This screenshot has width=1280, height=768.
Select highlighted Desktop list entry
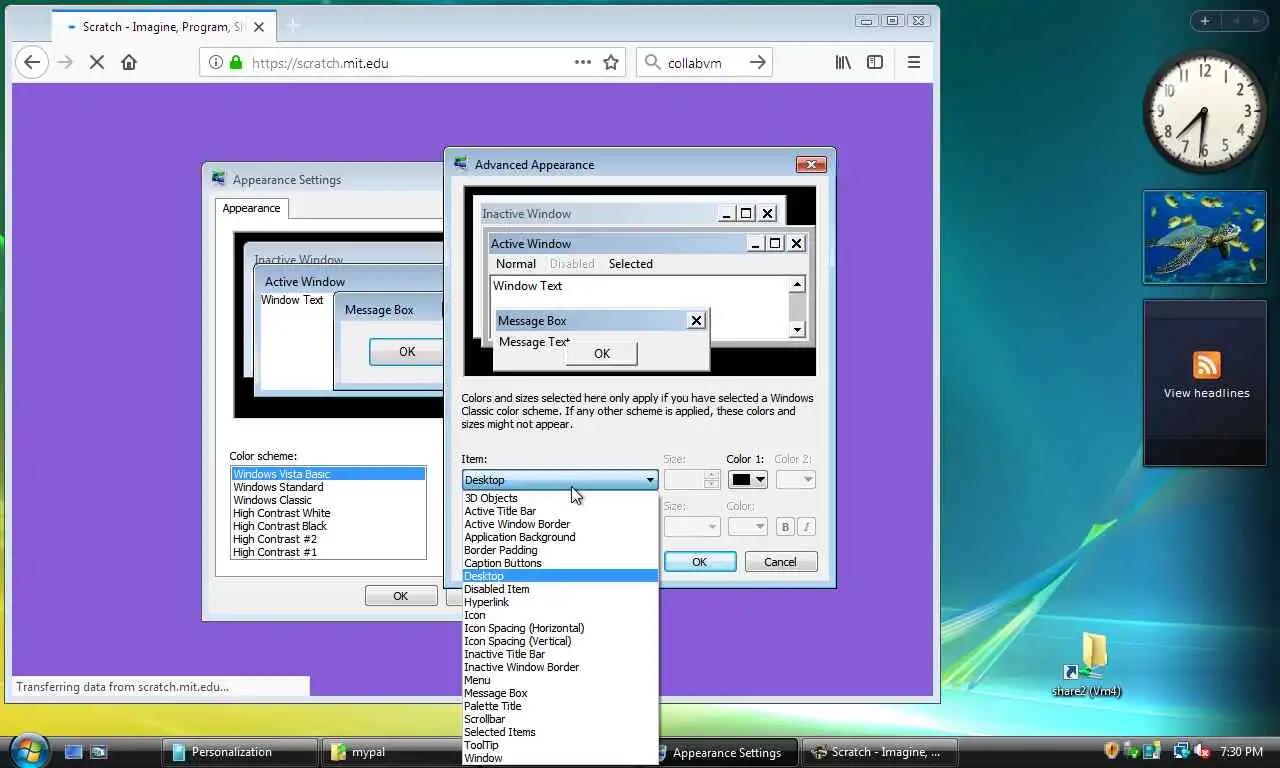(x=560, y=576)
